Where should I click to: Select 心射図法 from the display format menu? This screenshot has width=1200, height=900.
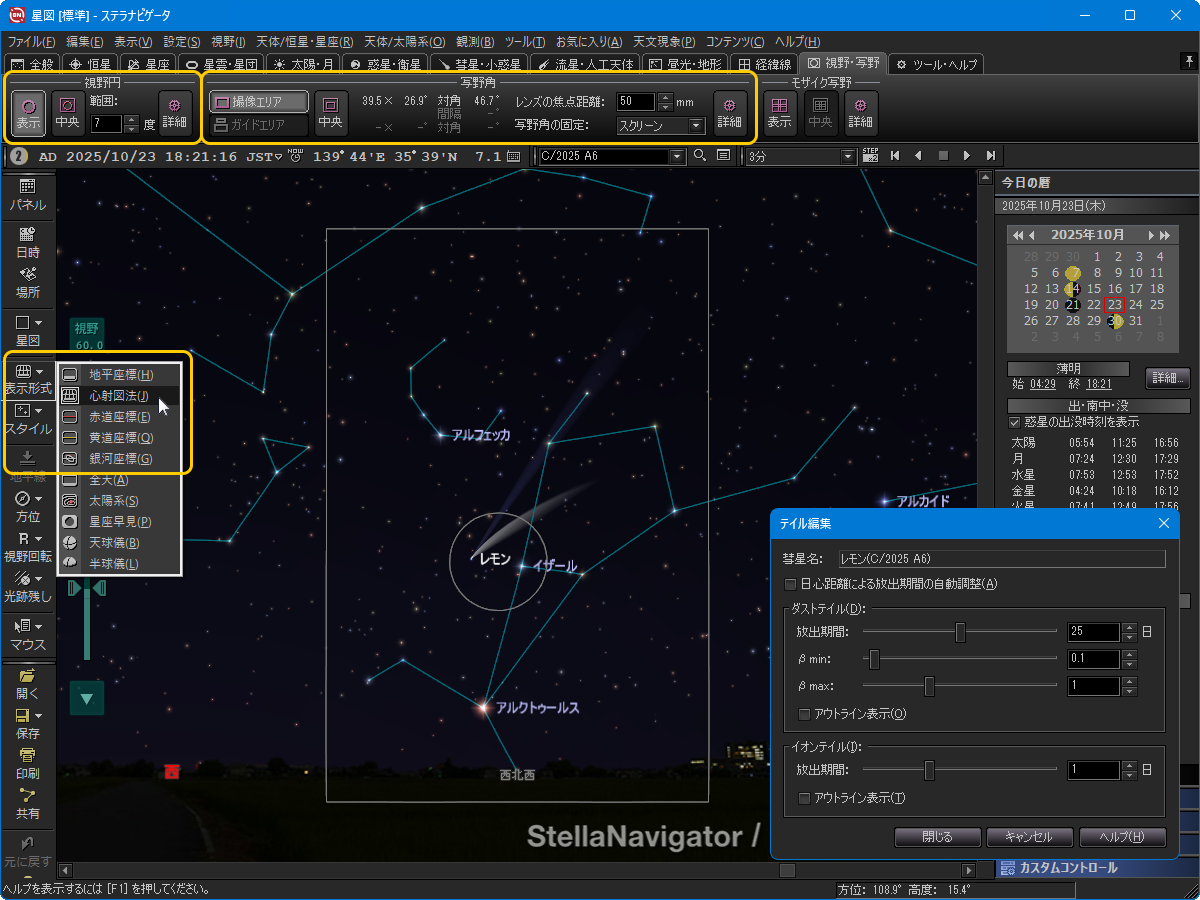pyautogui.click(x=119, y=396)
